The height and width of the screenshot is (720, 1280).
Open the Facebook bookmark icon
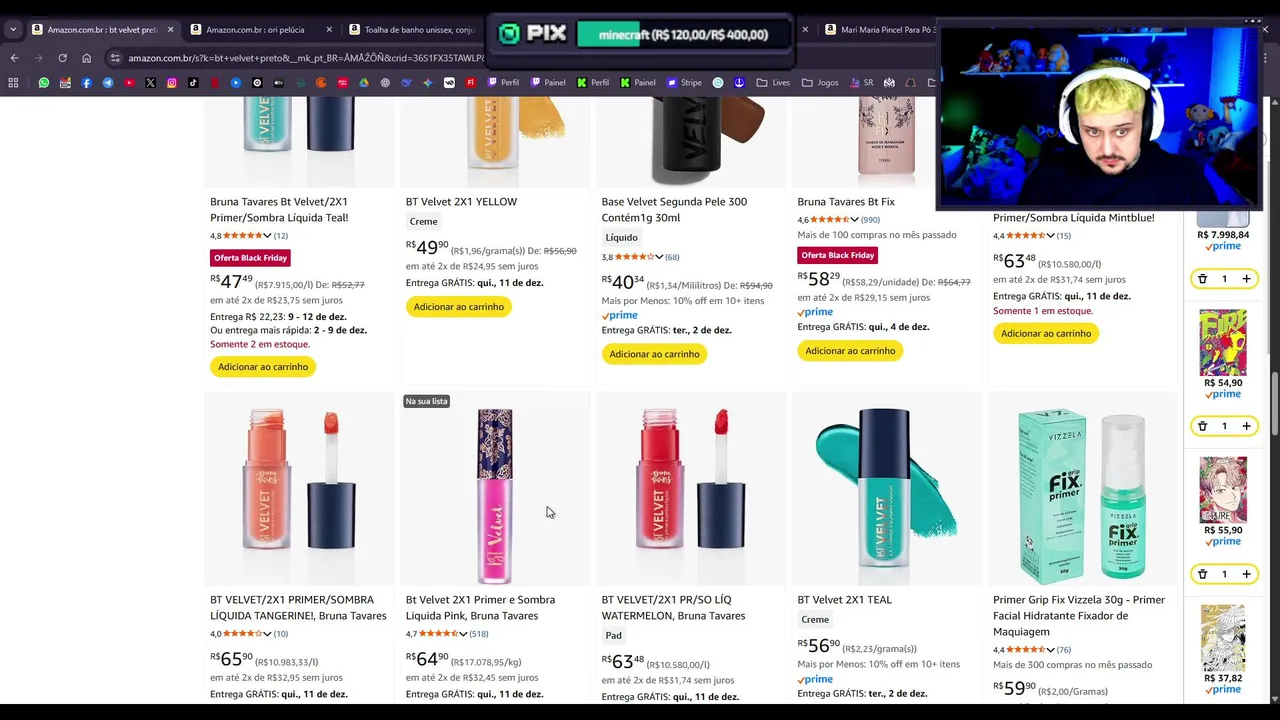(86, 83)
